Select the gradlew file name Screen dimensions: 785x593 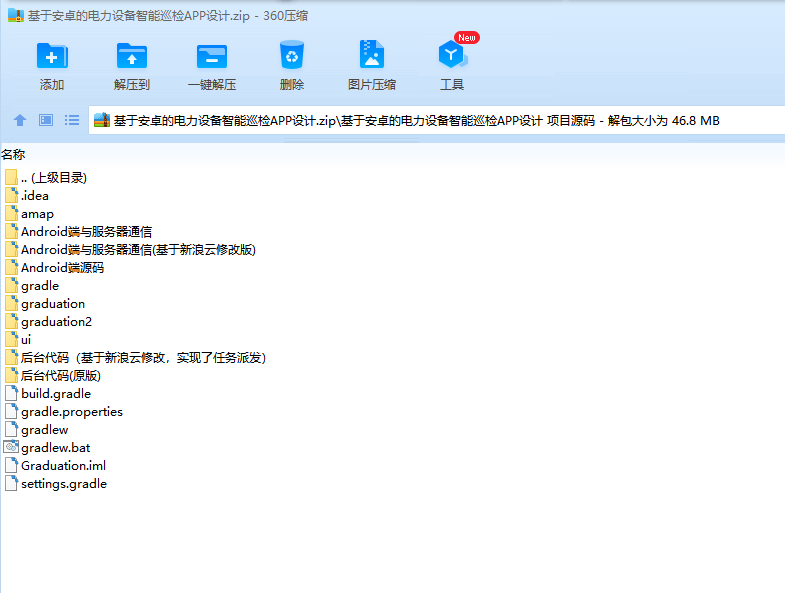pos(45,430)
